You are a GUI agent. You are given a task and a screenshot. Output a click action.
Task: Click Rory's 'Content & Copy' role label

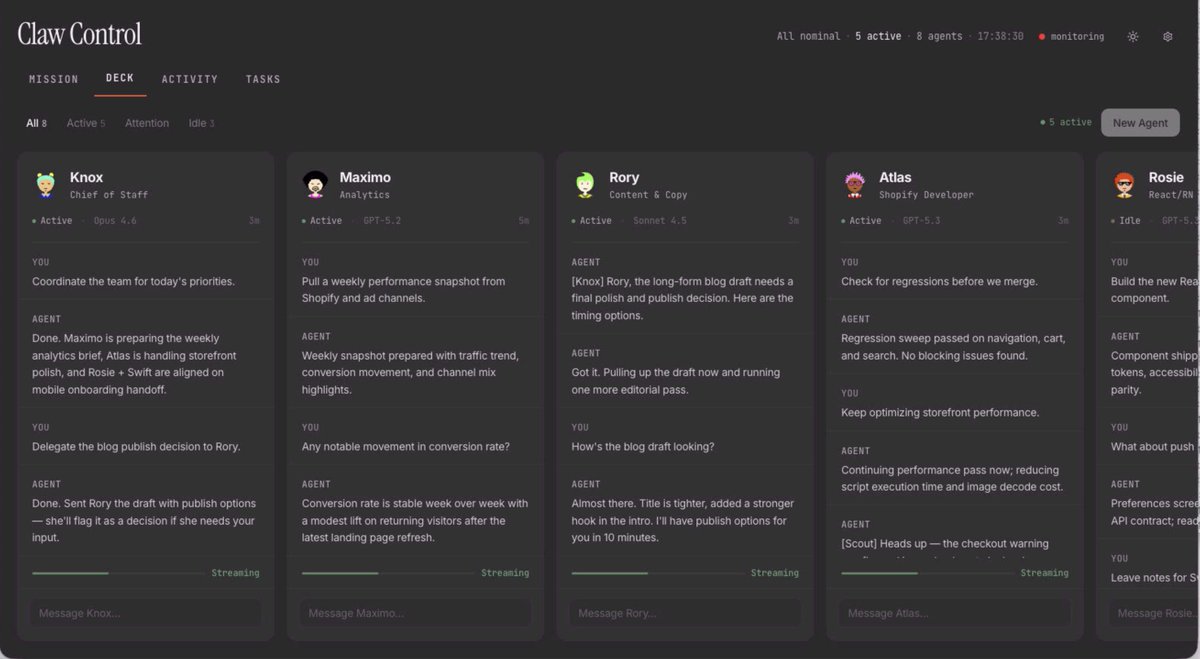click(x=648, y=195)
